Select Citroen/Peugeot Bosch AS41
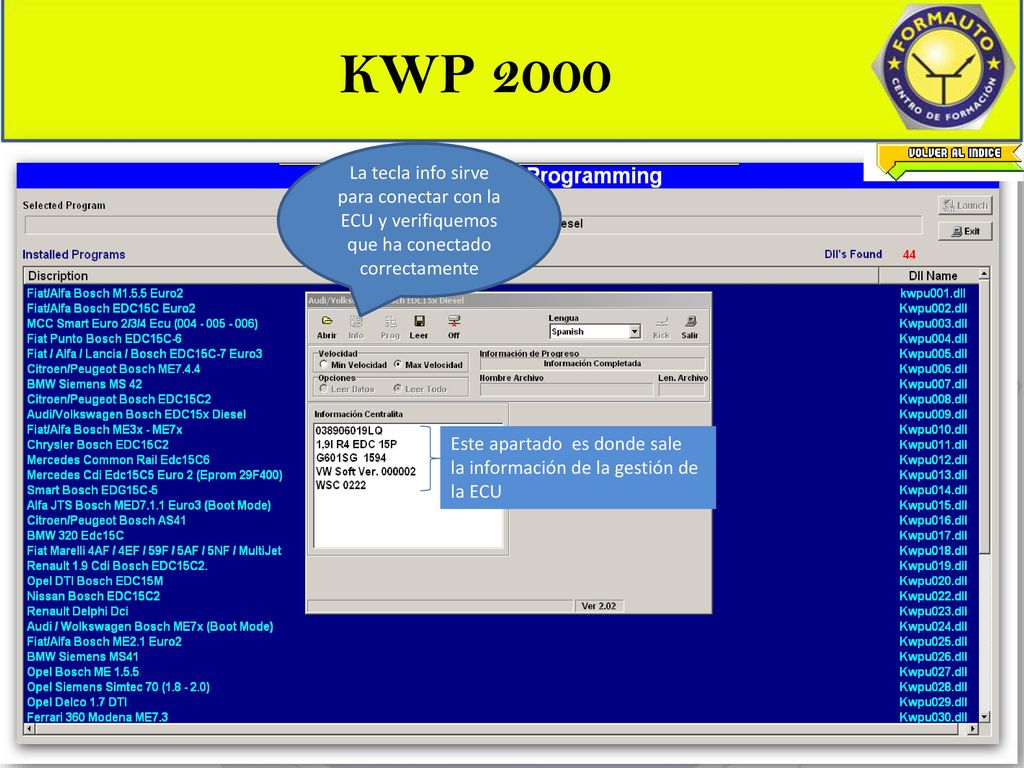1024x768 pixels. point(106,520)
